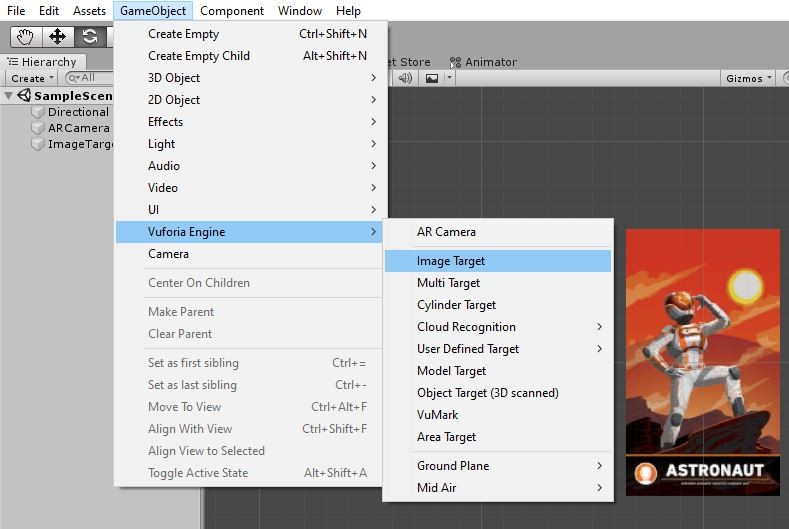The image size is (789, 529).
Task: Collapse the SampleScene tree arrow
Action: coord(9,96)
